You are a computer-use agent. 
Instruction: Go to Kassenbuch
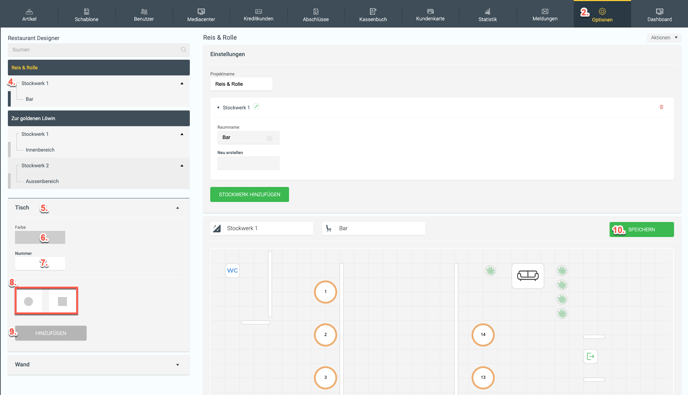[373, 14]
